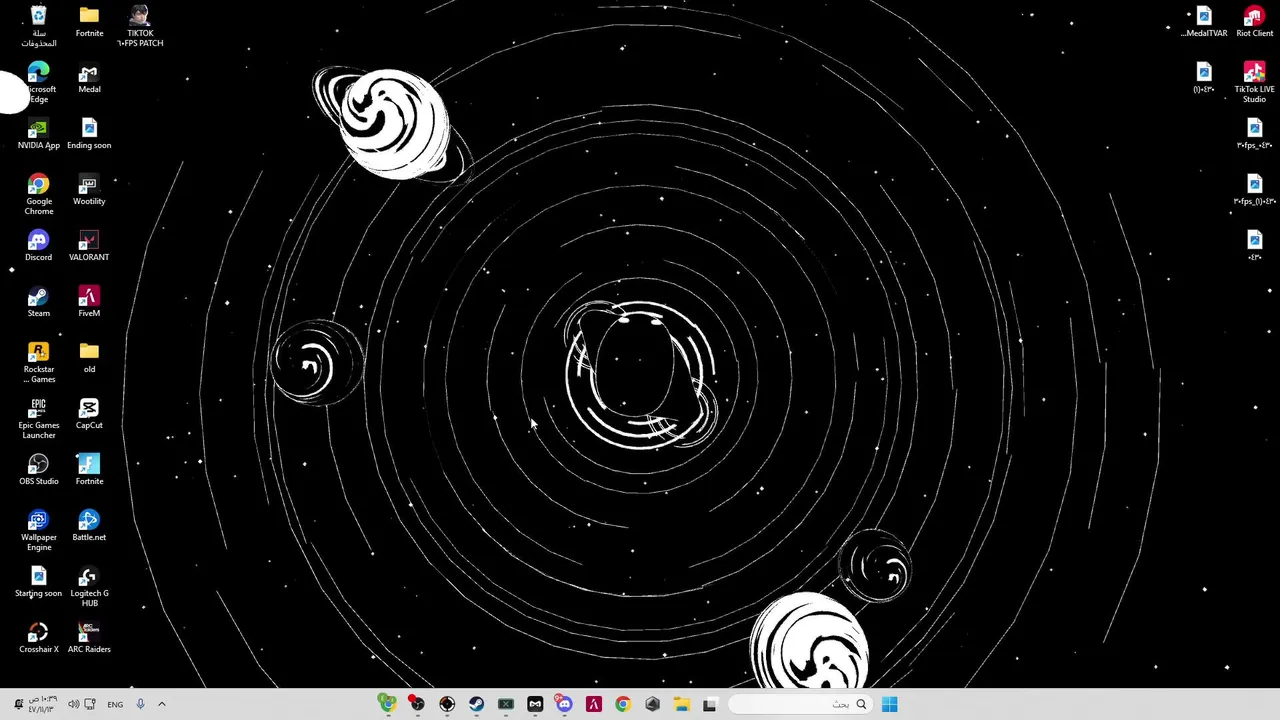Launch Crosshair X desktop shortcut
This screenshot has width=1280, height=720.
pos(38,638)
